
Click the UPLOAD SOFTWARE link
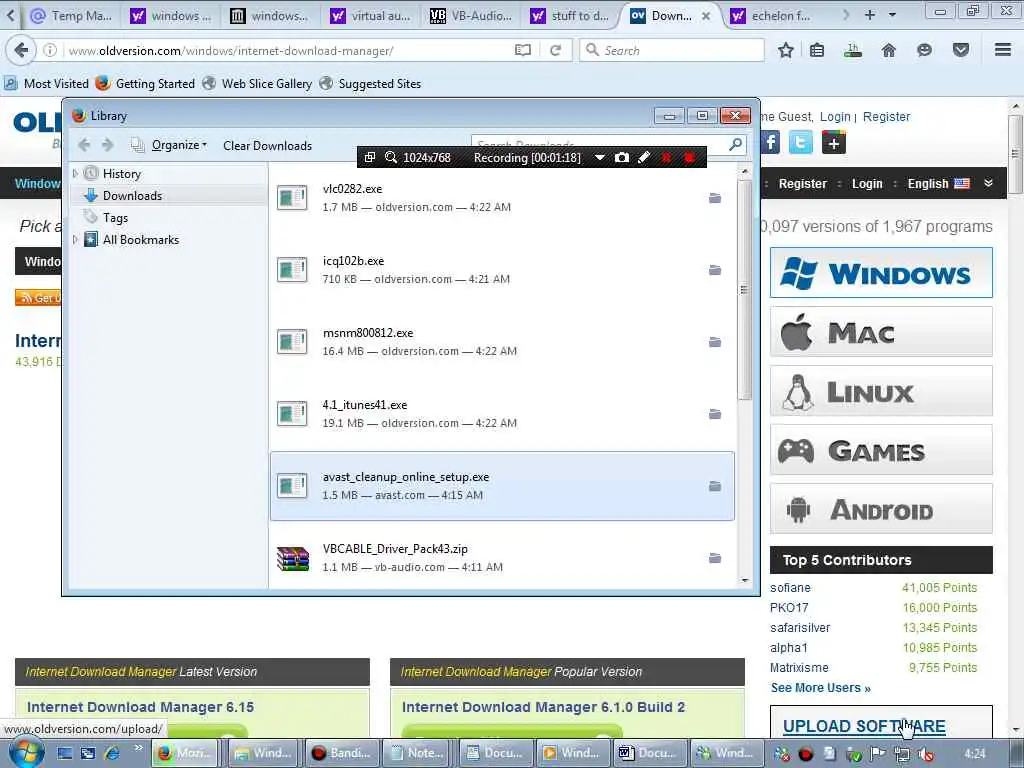point(864,726)
